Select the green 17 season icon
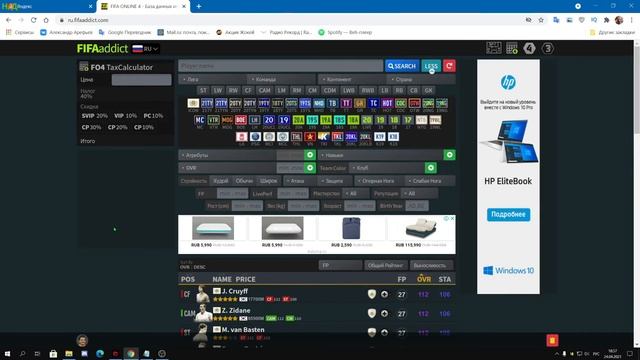640x360 pixels. coord(408,120)
